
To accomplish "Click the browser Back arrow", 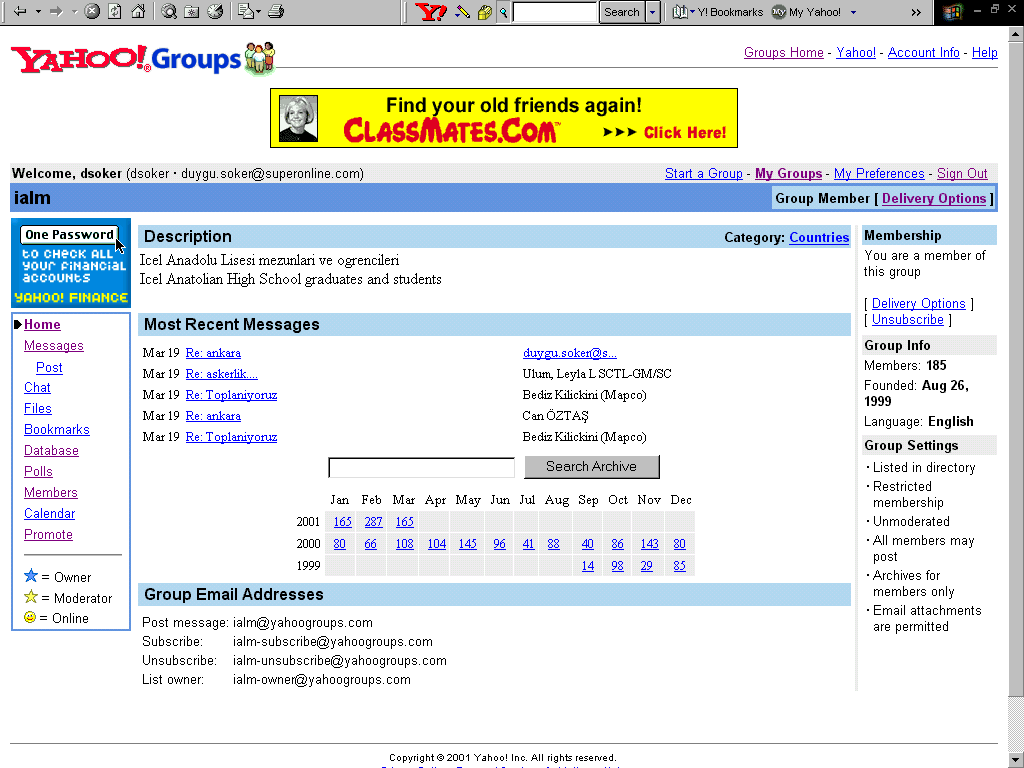I will pyautogui.click(x=20, y=11).
